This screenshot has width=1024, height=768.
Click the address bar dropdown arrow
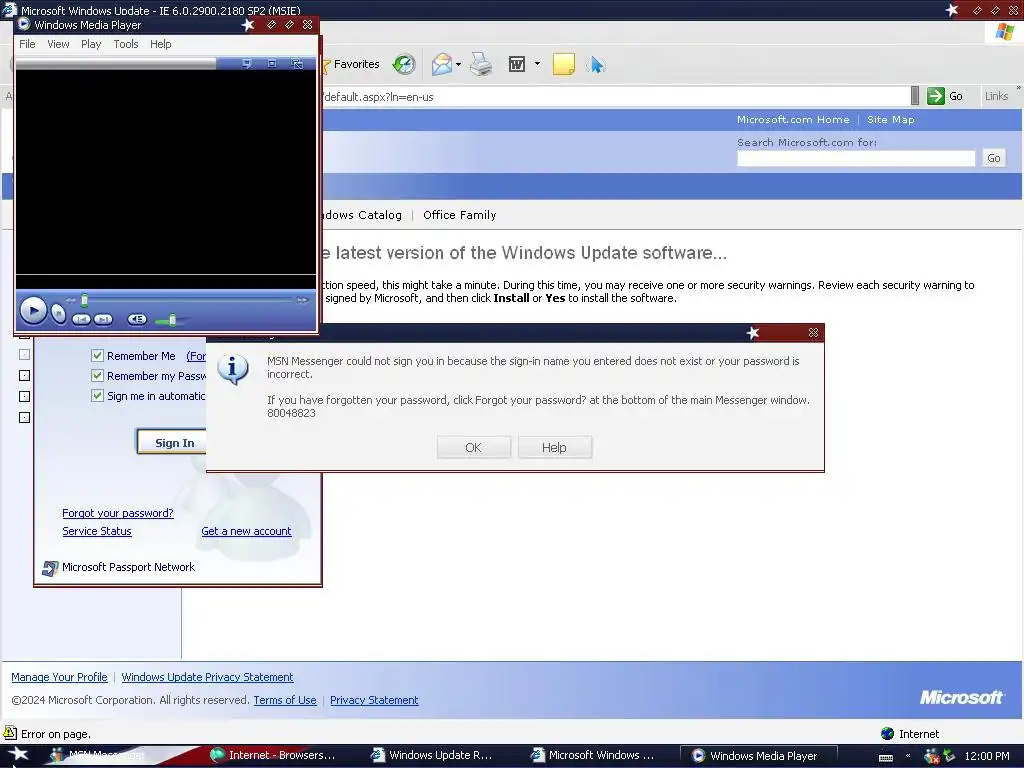pos(915,96)
